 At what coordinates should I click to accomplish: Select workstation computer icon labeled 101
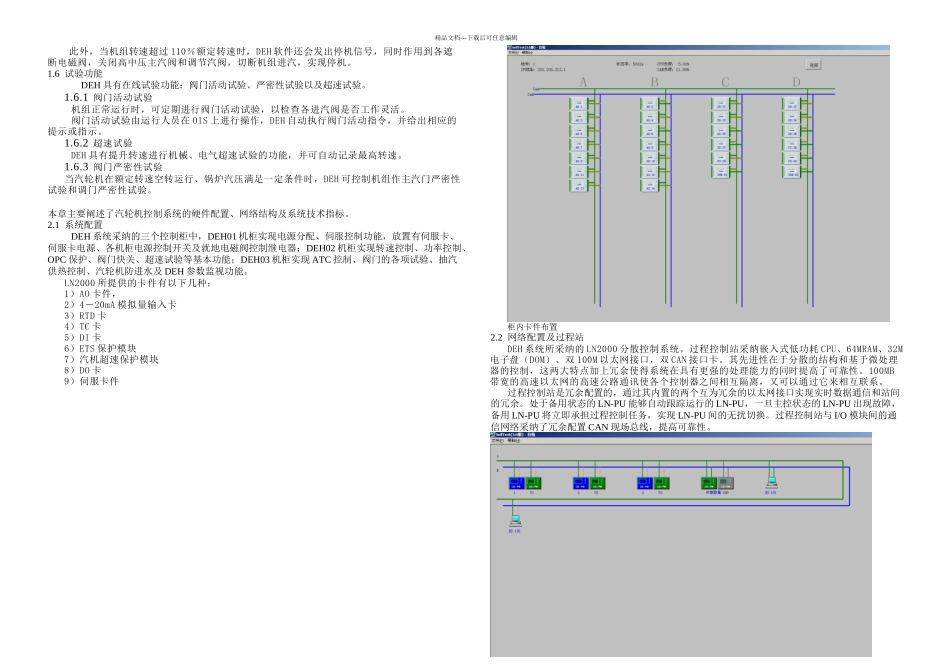tap(771, 483)
